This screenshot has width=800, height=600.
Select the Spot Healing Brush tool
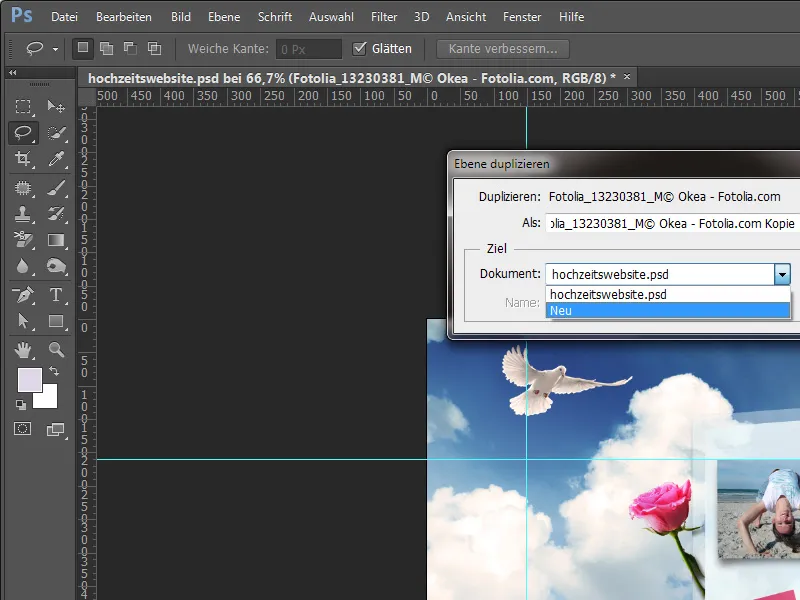[x=22, y=188]
